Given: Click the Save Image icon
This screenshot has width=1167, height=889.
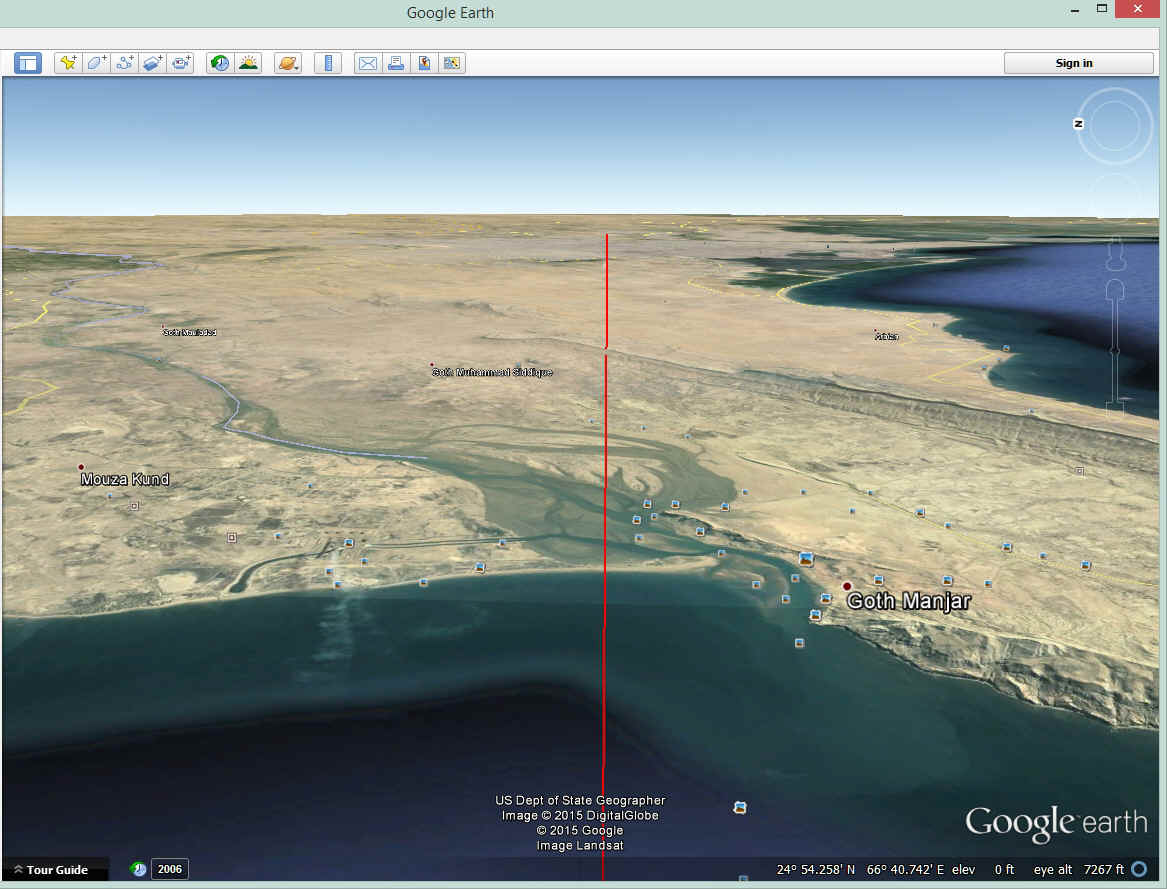Looking at the screenshot, I should (x=424, y=63).
